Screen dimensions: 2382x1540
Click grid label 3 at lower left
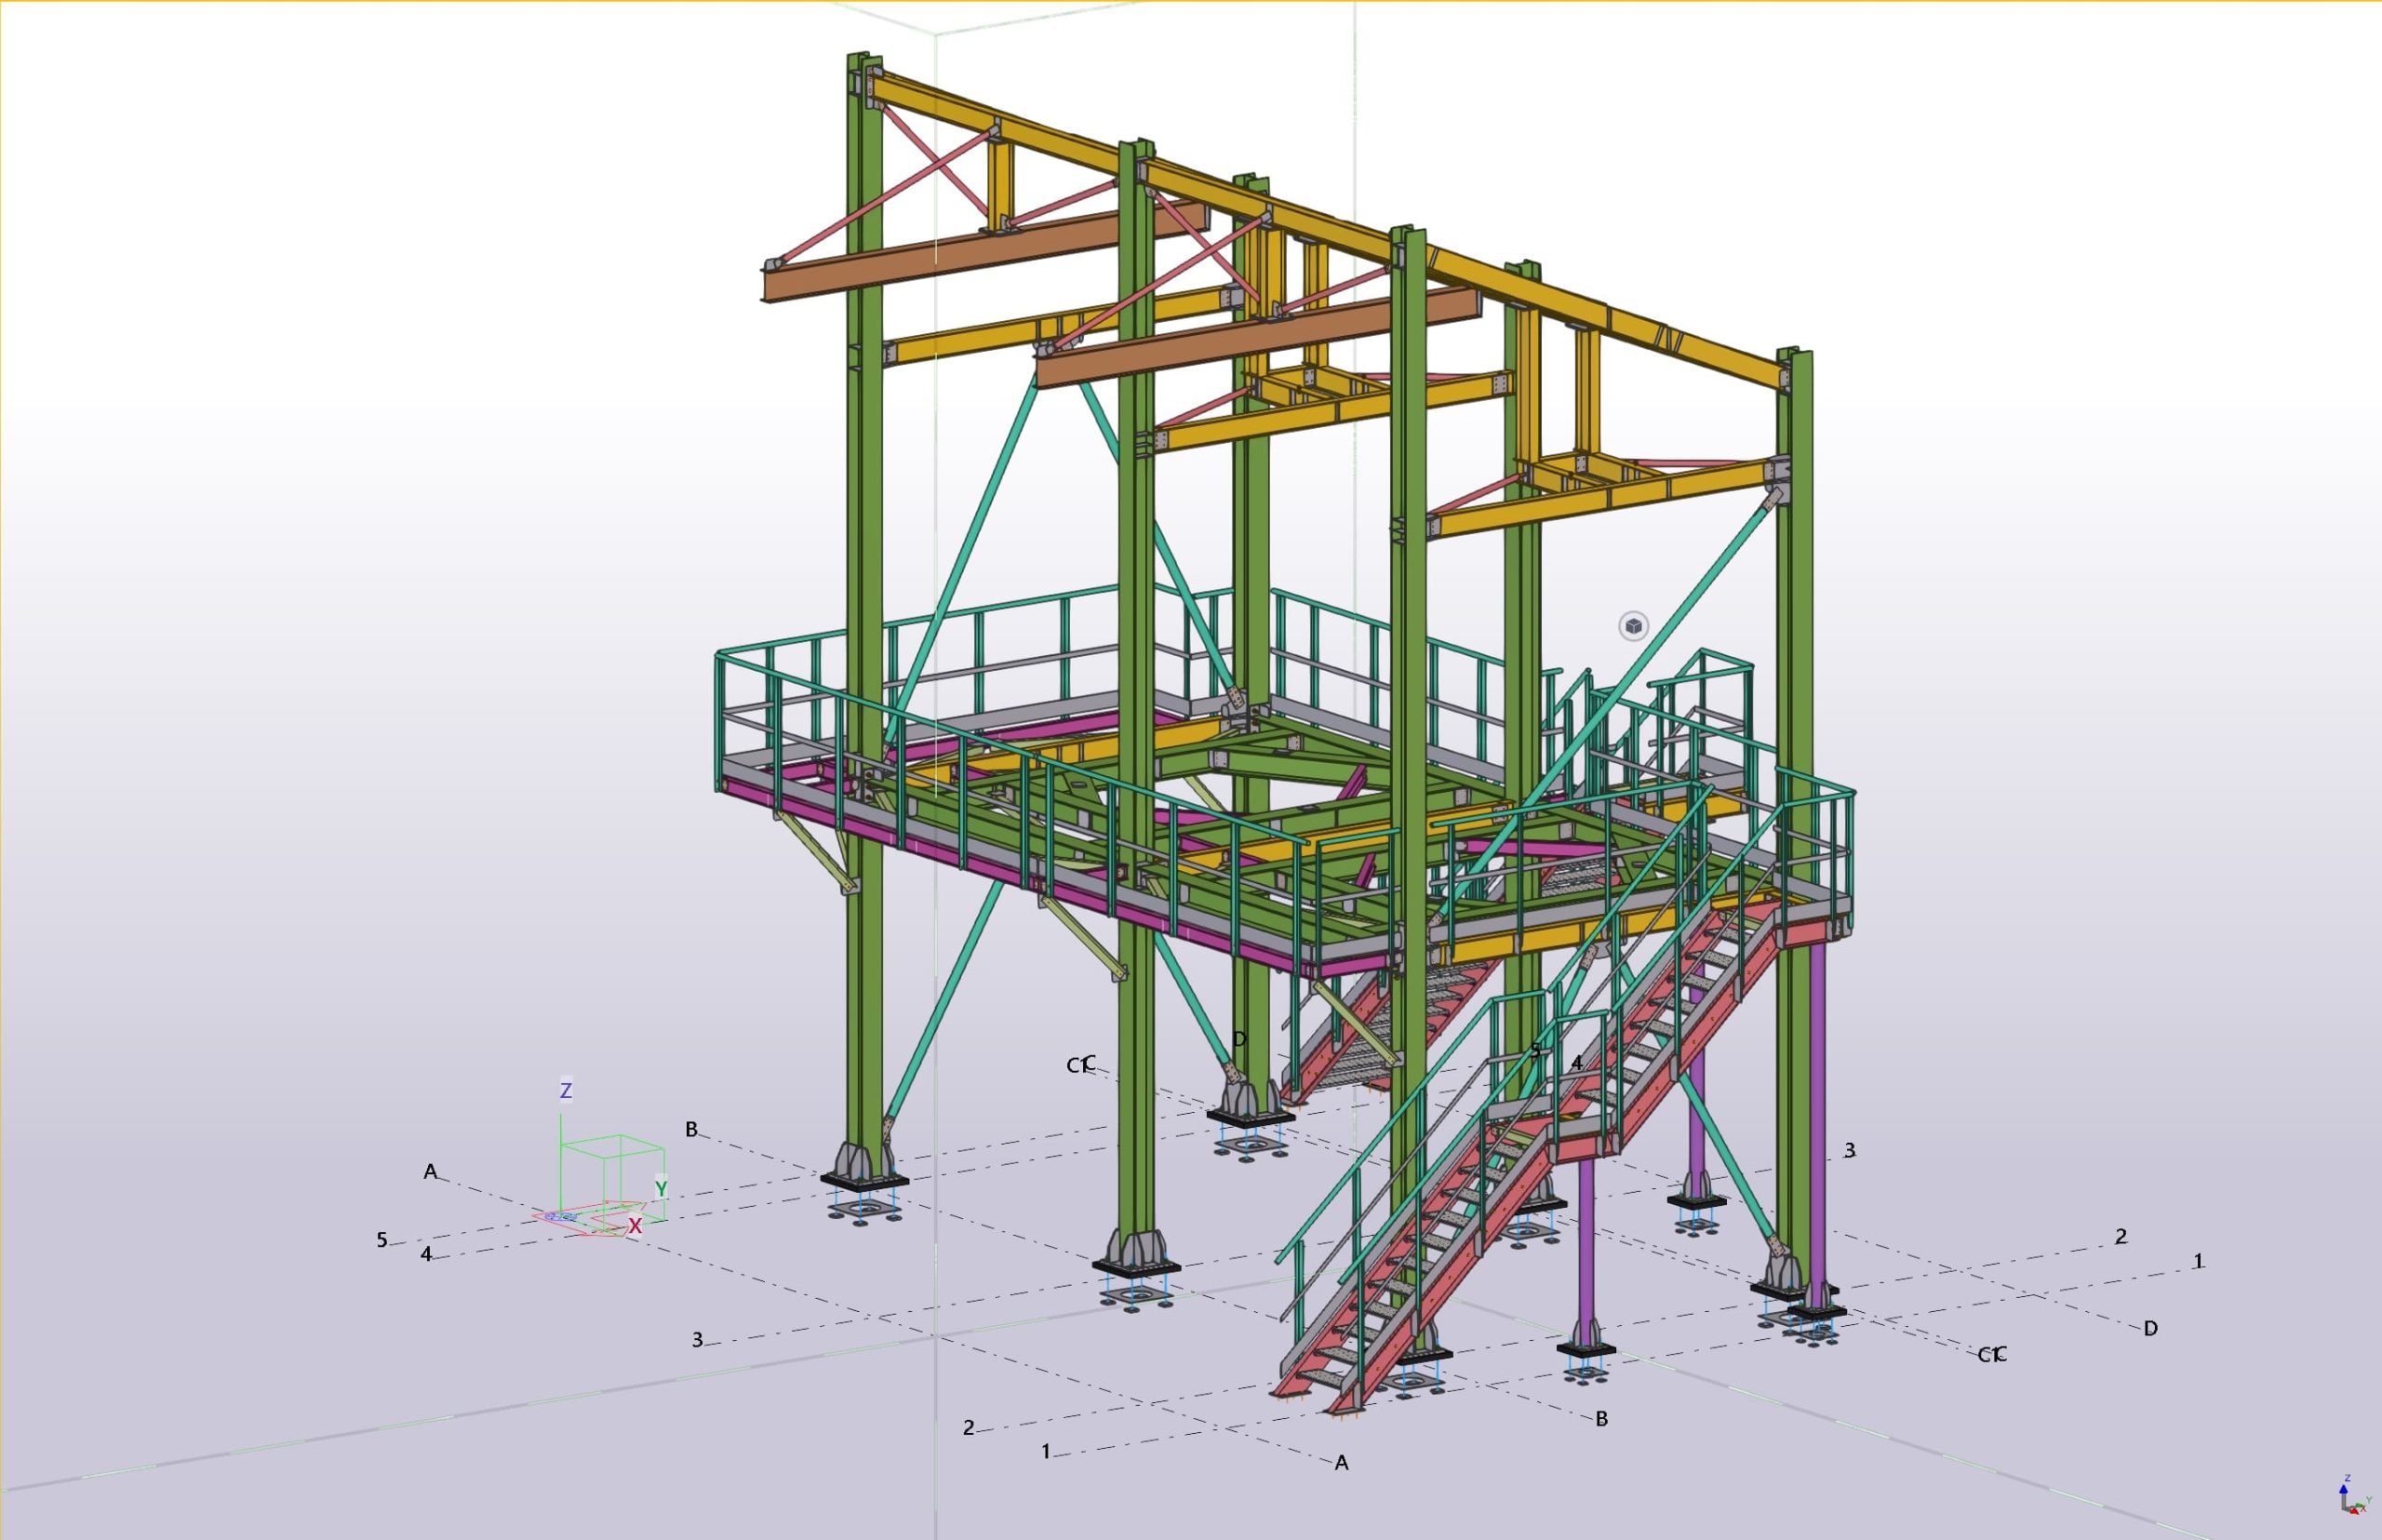click(x=697, y=1340)
